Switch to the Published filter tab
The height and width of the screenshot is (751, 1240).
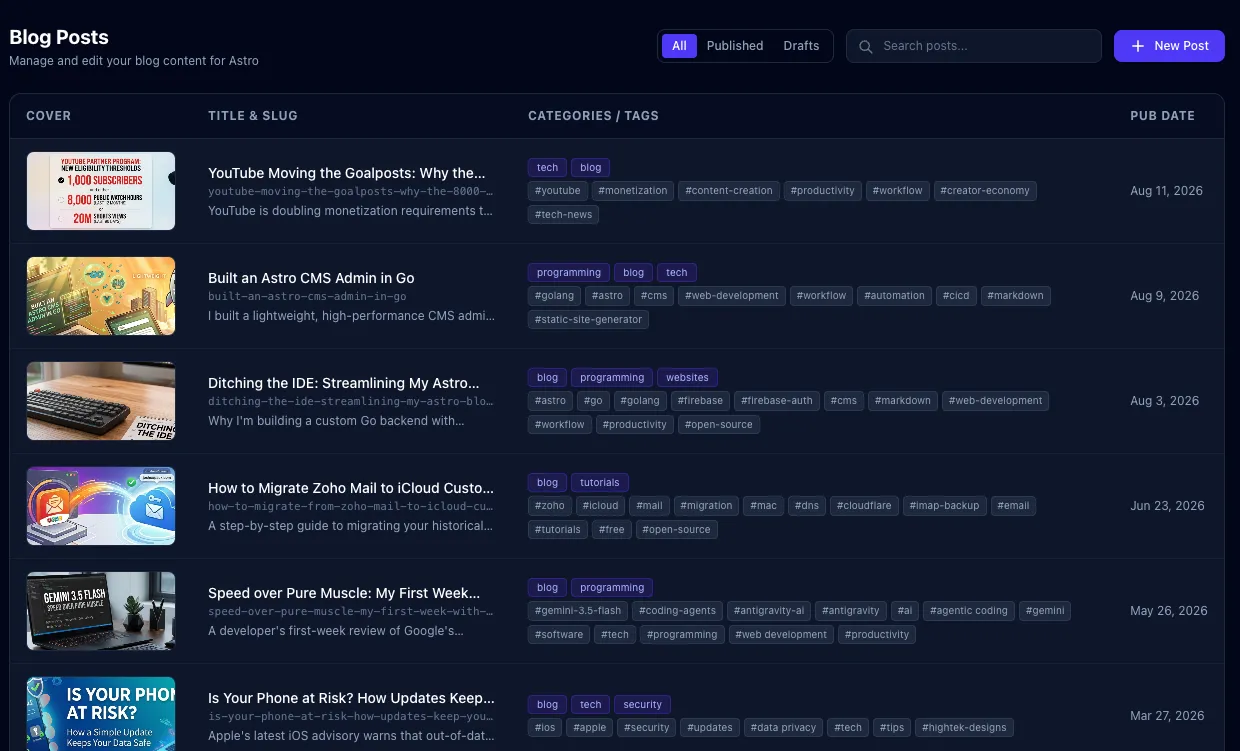tap(735, 46)
